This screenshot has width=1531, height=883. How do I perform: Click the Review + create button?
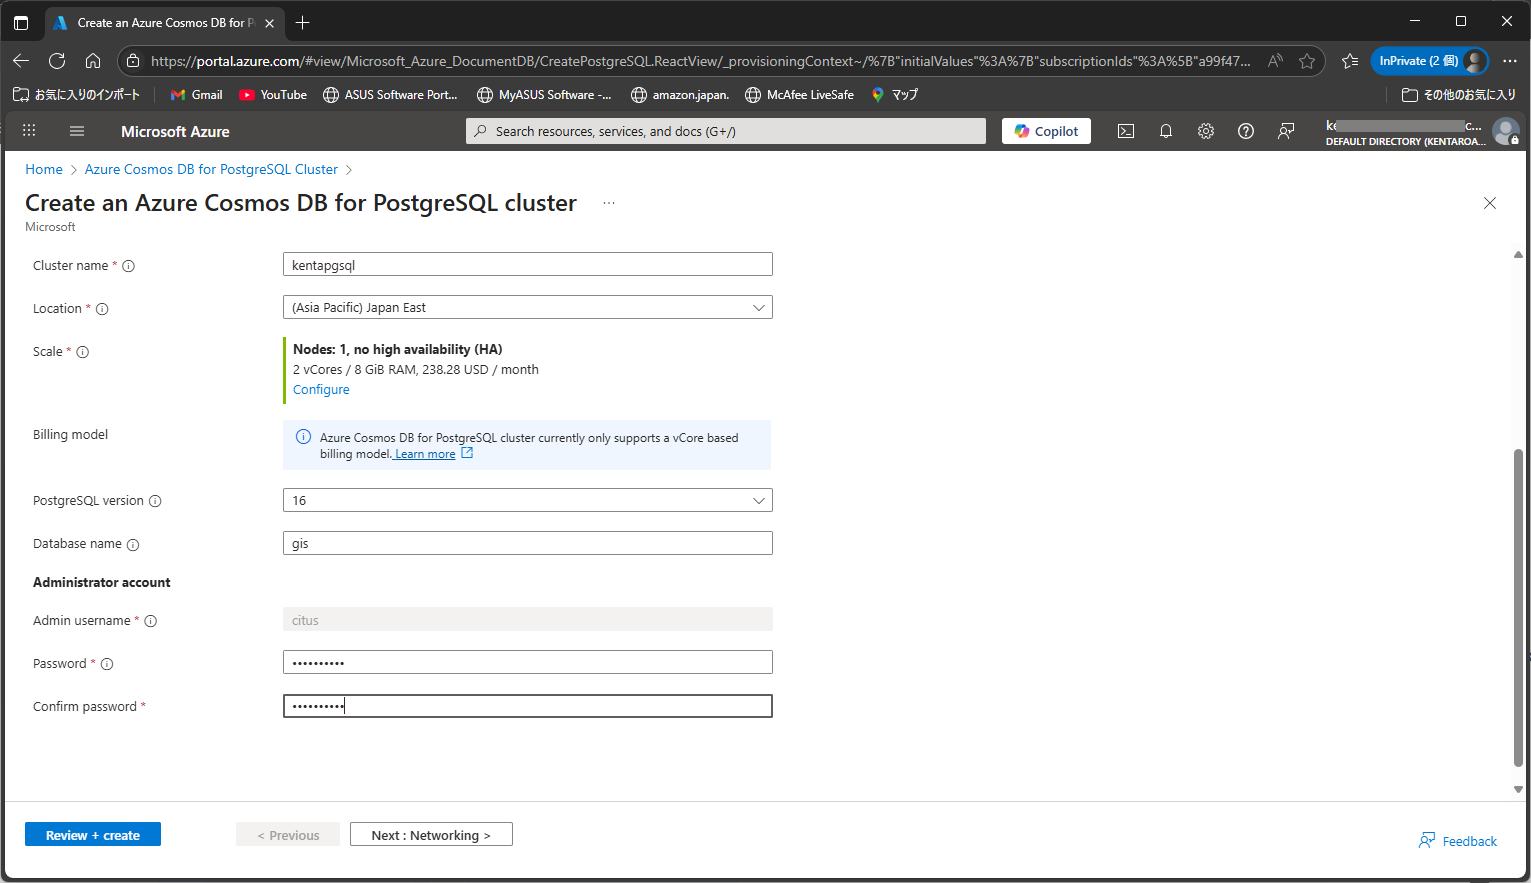93,835
